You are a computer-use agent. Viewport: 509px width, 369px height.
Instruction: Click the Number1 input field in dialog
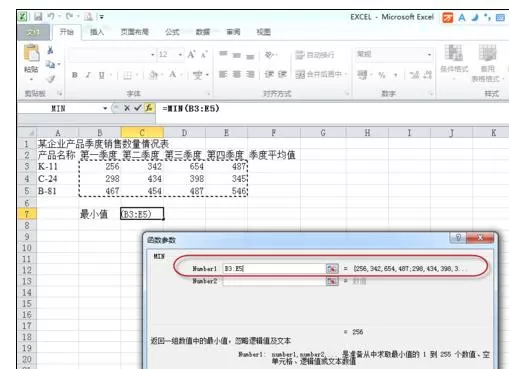(x=274, y=268)
